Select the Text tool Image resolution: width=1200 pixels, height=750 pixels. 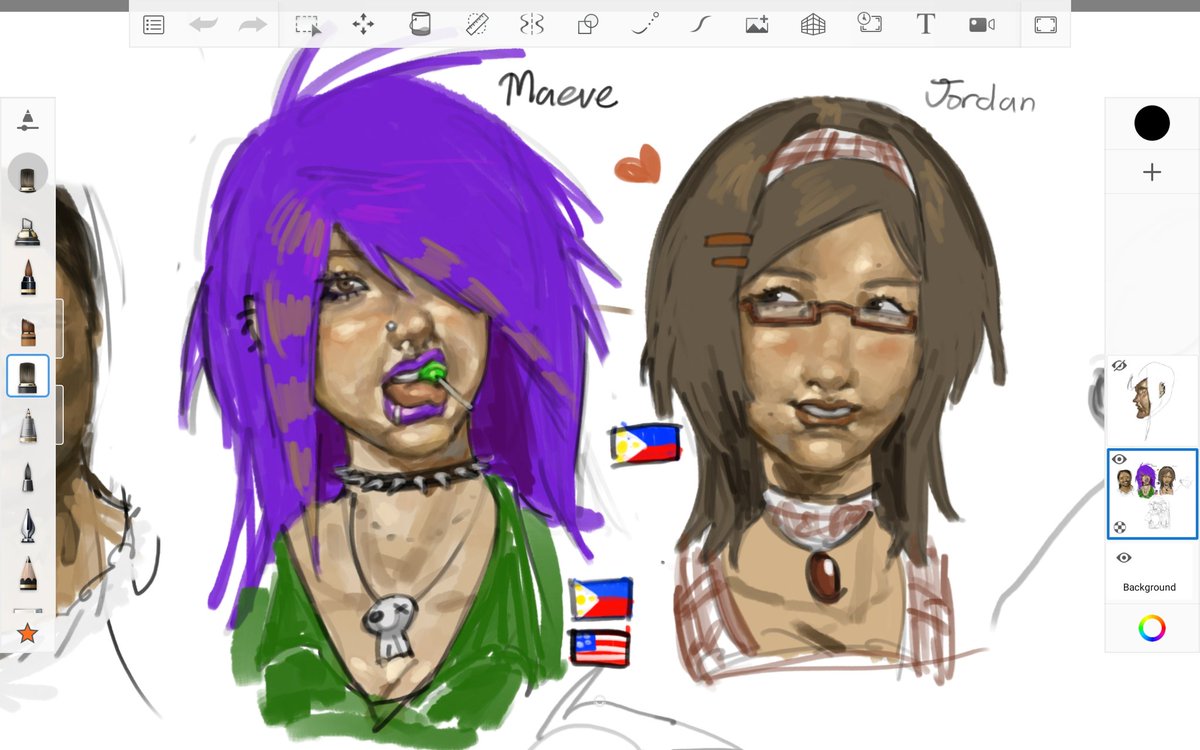point(925,24)
